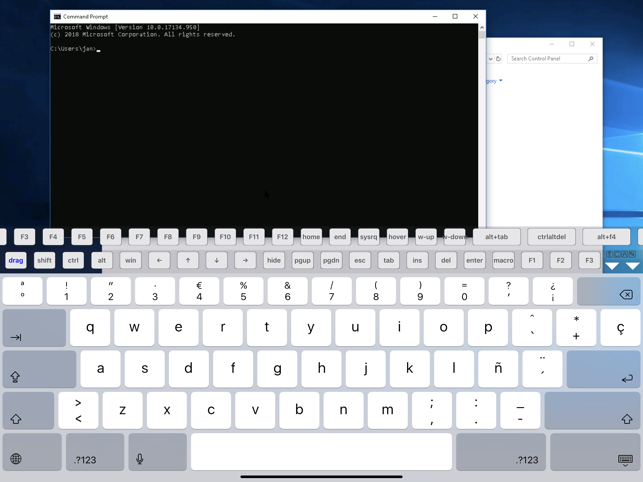
Task: Toggle the shift modifier in toolbar
Action: [44, 260]
